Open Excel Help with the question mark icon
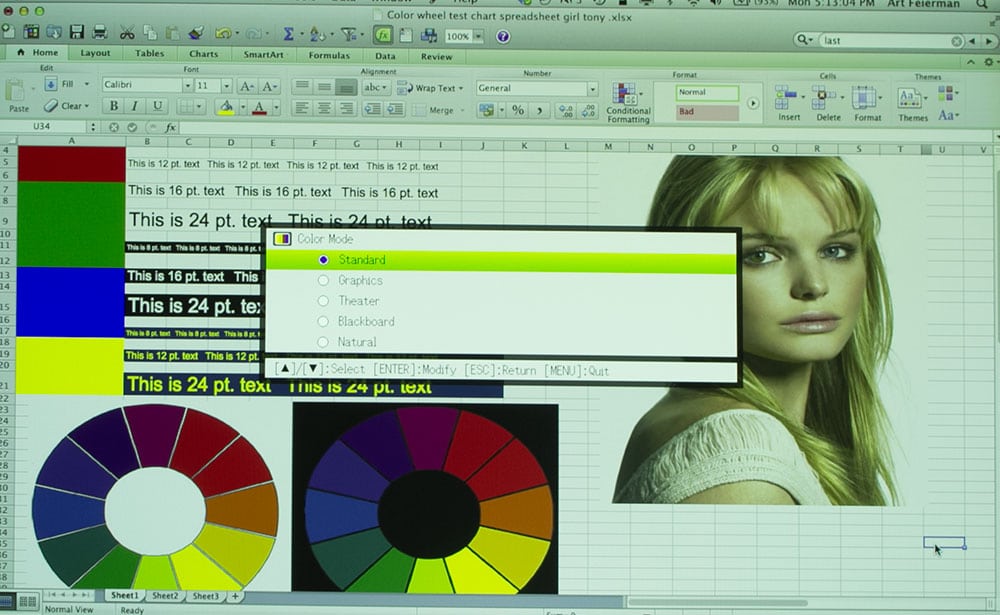The width and height of the screenshot is (1000, 615). (x=503, y=36)
